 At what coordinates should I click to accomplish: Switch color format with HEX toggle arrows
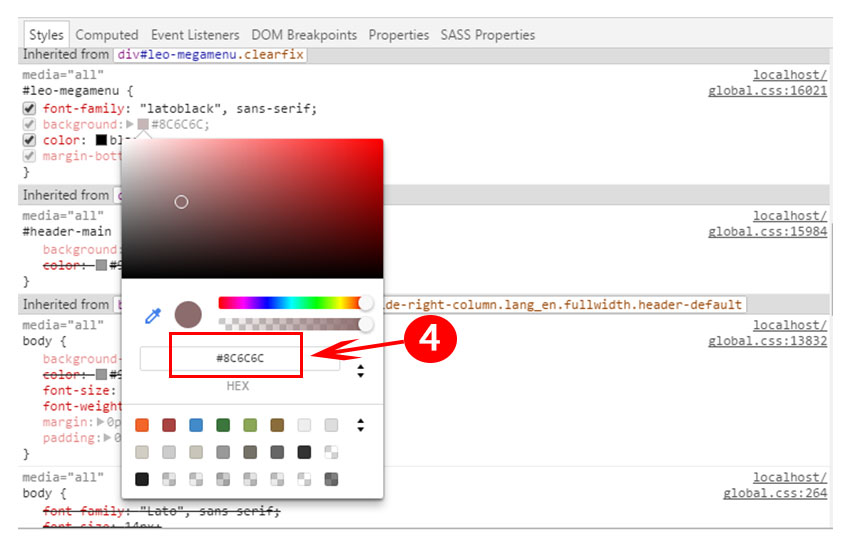pyautogui.click(x=360, y=370)
